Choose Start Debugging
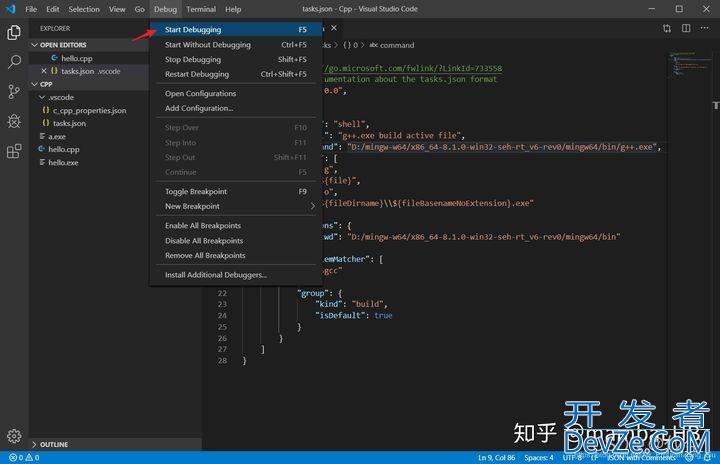This screenshot has height=464, width=720. tap(236, 29)
